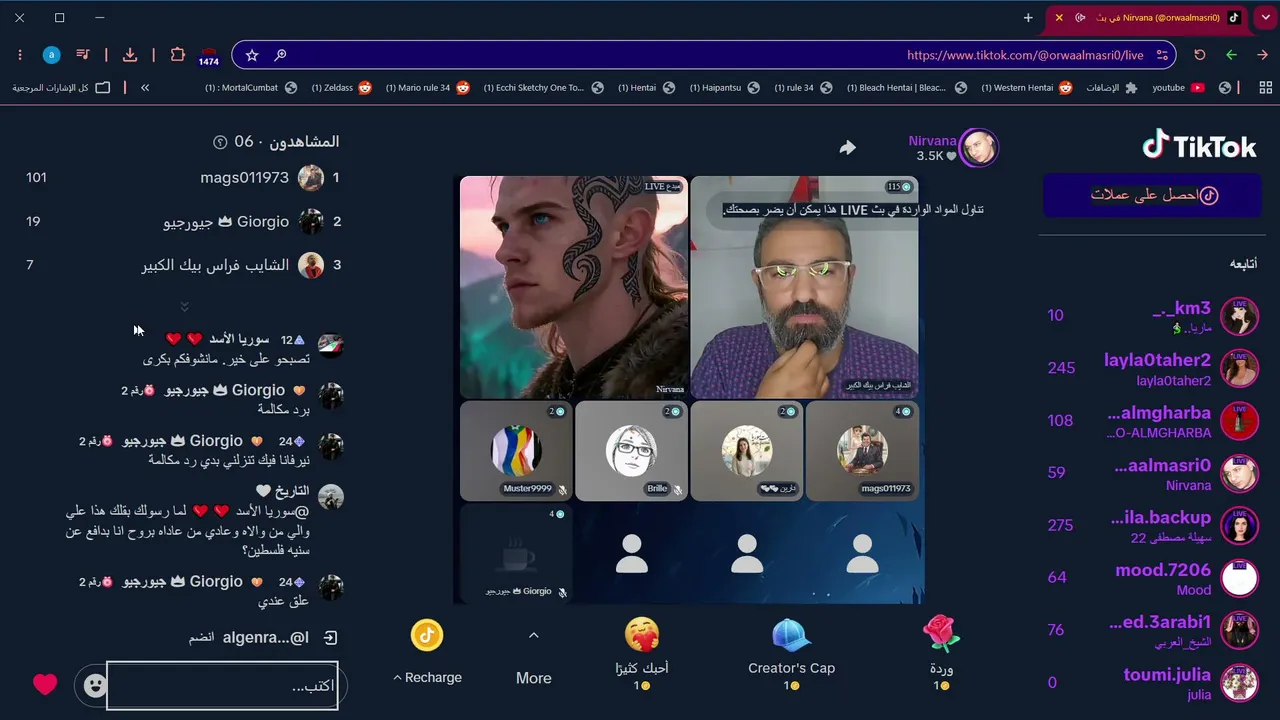Click the التاريخ commenter name
Viewport: 1280px width, 720px height.
[292, 491]
